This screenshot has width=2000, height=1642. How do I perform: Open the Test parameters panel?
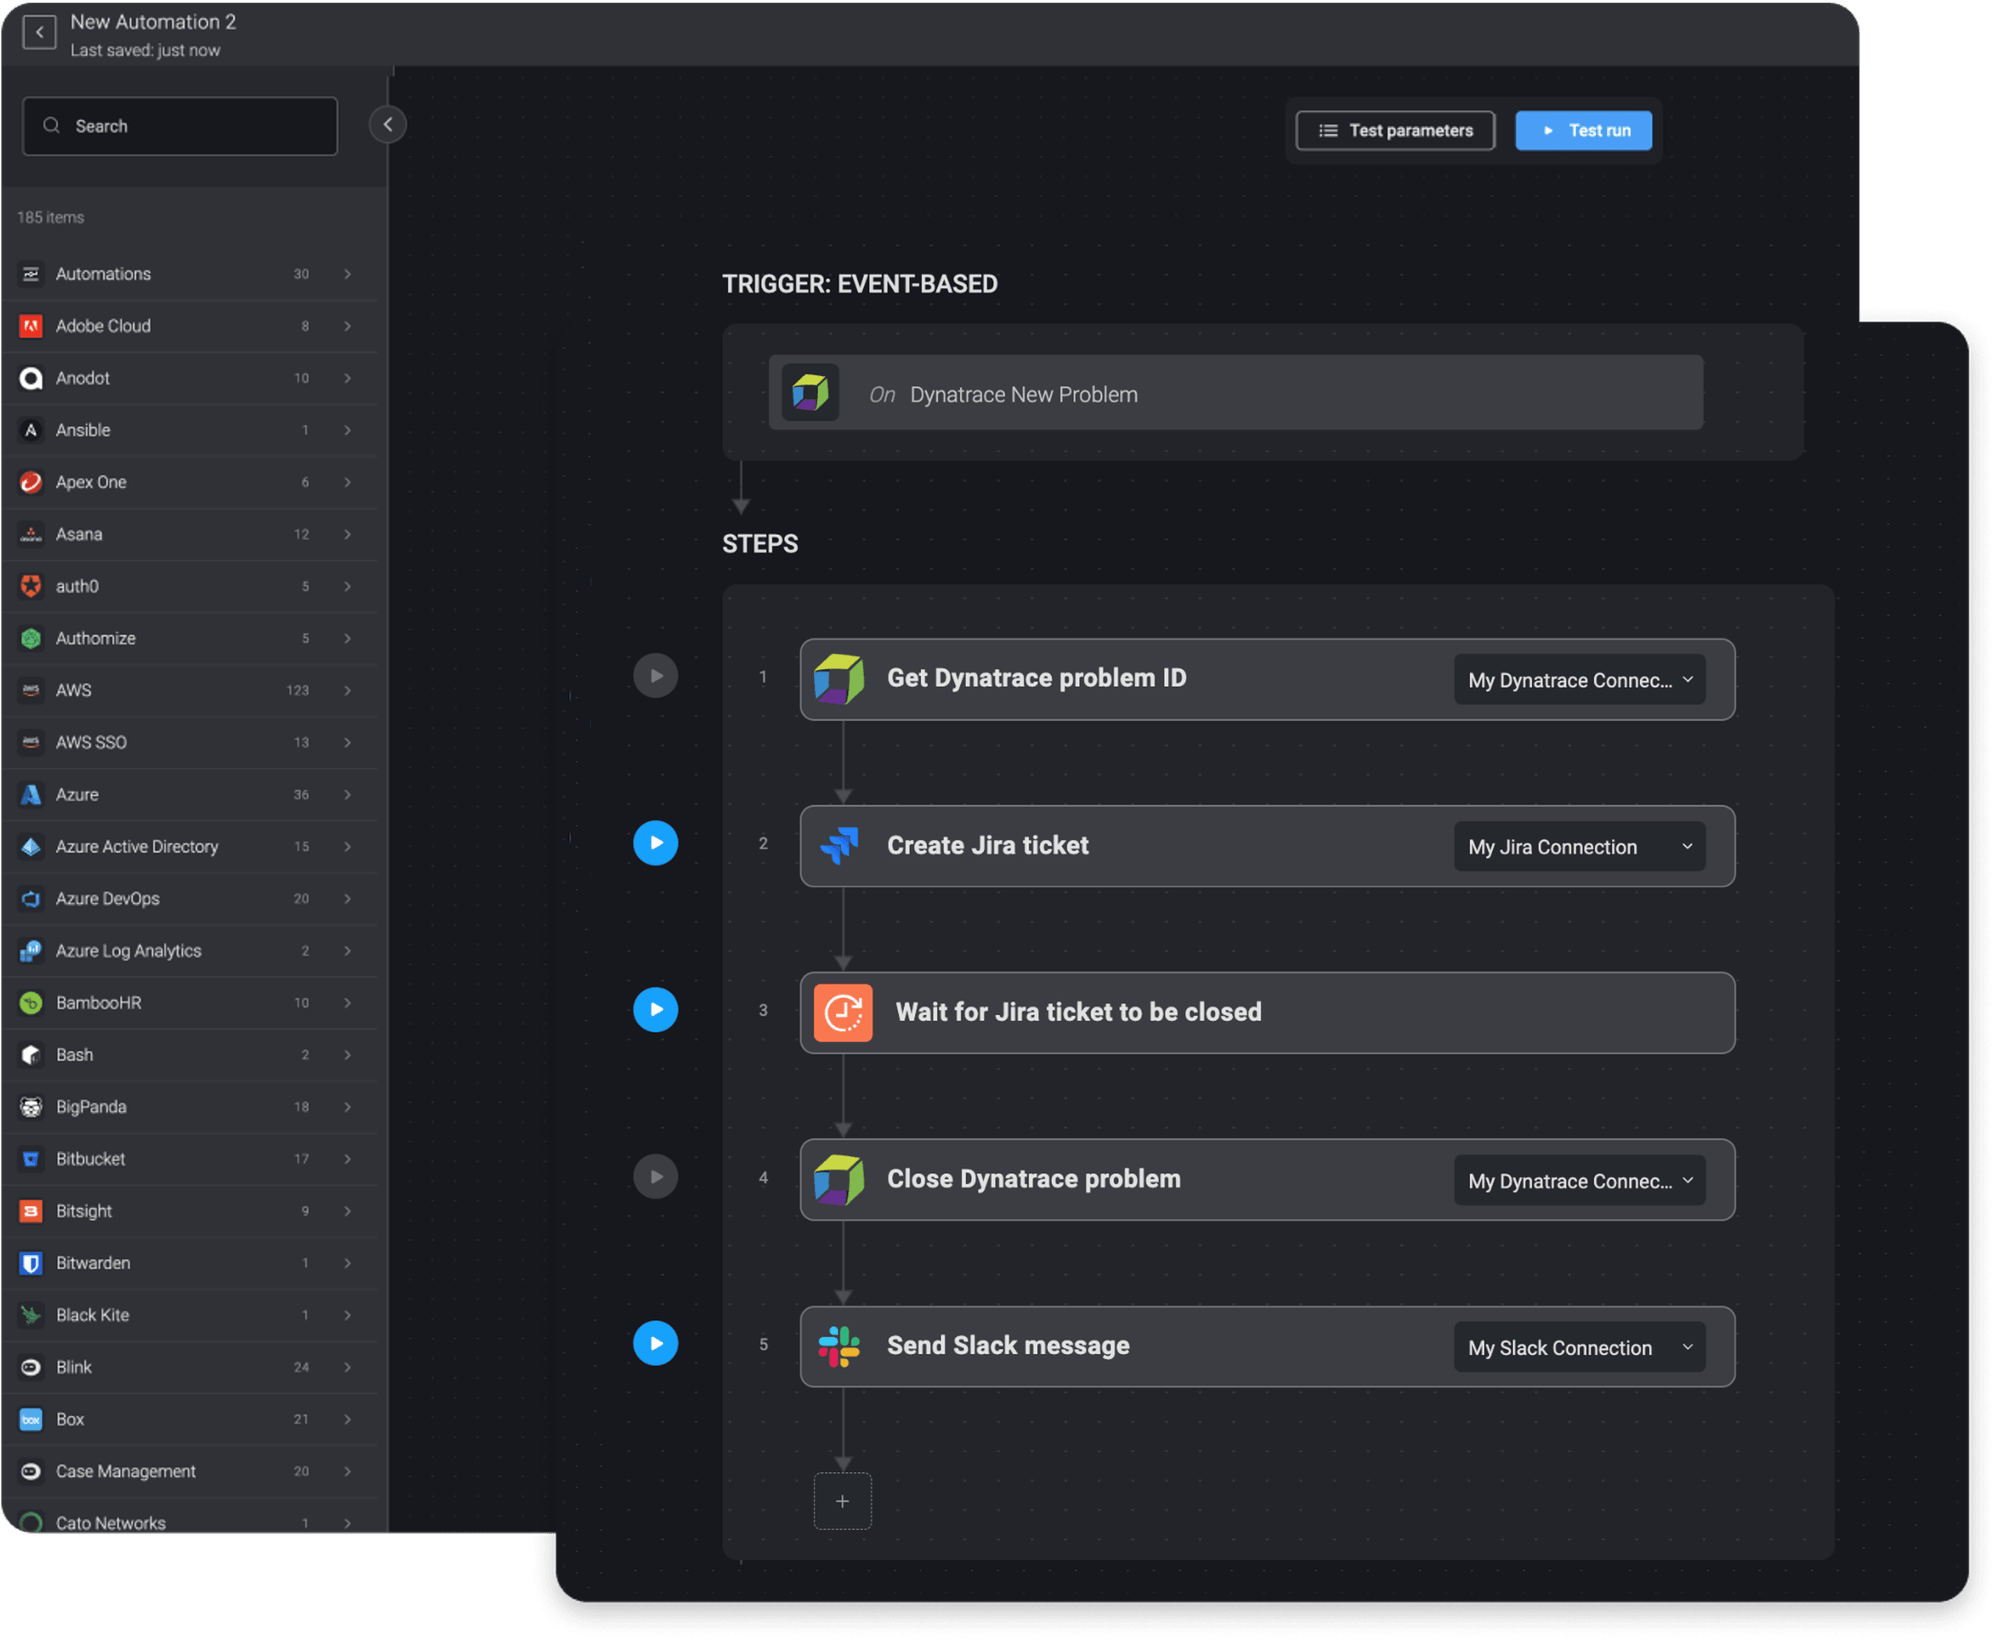pos(1396,131)
